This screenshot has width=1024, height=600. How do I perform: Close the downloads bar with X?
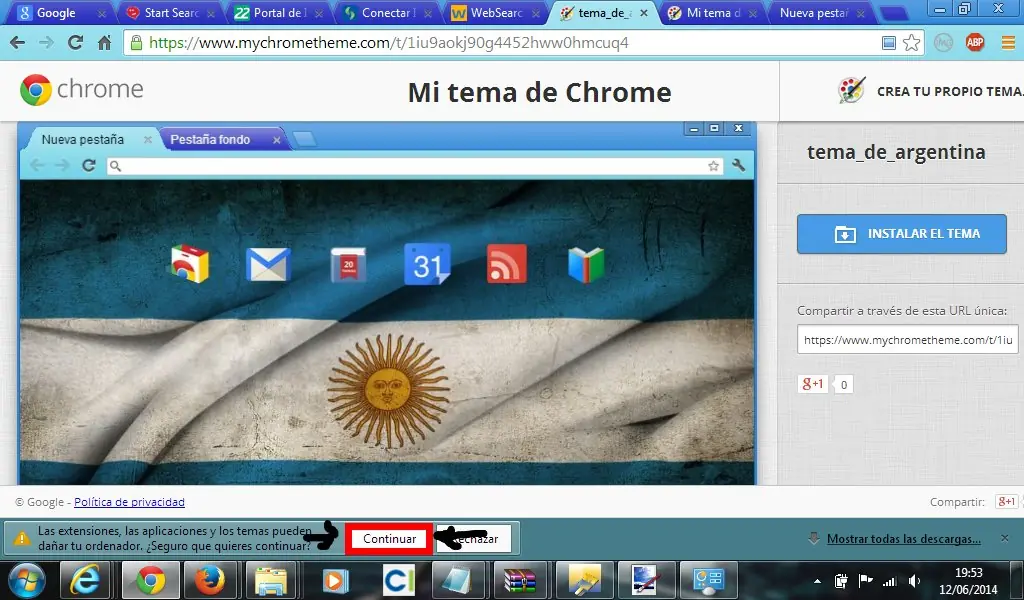point(1004,539)
